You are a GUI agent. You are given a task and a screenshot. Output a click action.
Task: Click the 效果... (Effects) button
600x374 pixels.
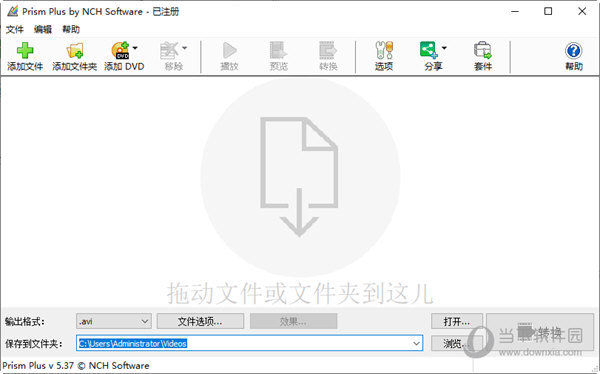point(293,321)
